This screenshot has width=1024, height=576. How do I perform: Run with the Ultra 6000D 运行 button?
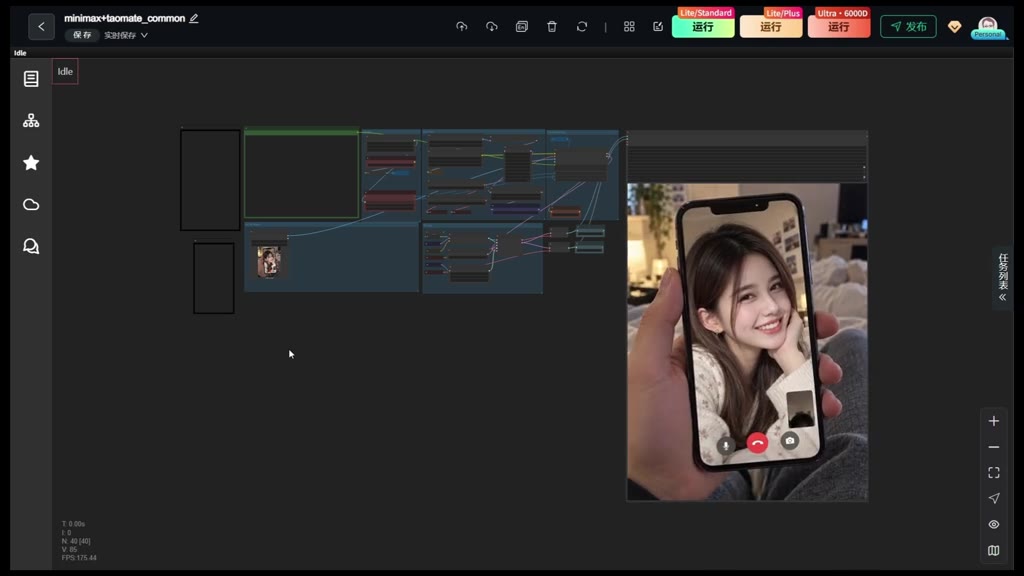click(x=839, y=27)
